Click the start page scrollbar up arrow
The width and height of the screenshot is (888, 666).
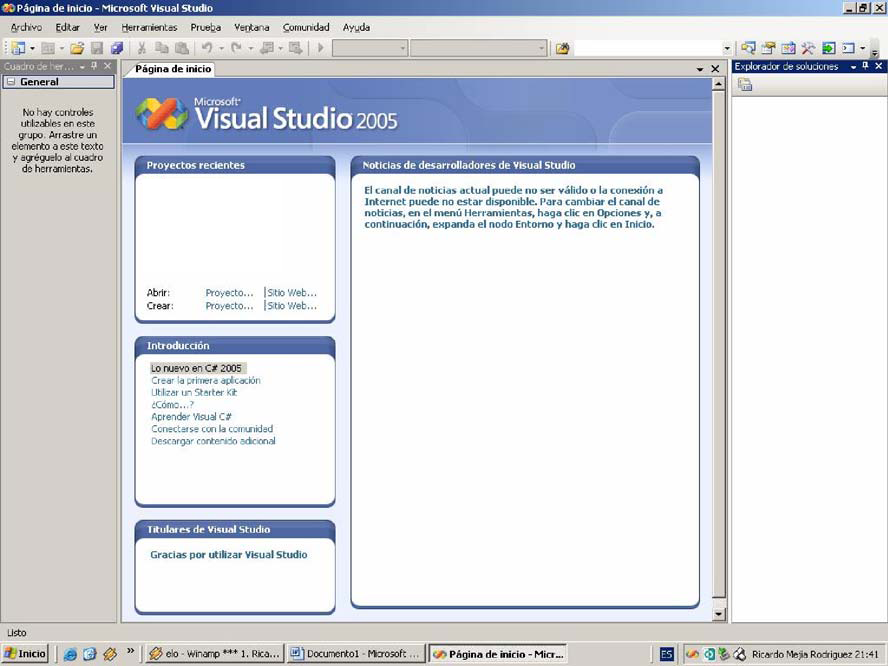click(719, 84)
